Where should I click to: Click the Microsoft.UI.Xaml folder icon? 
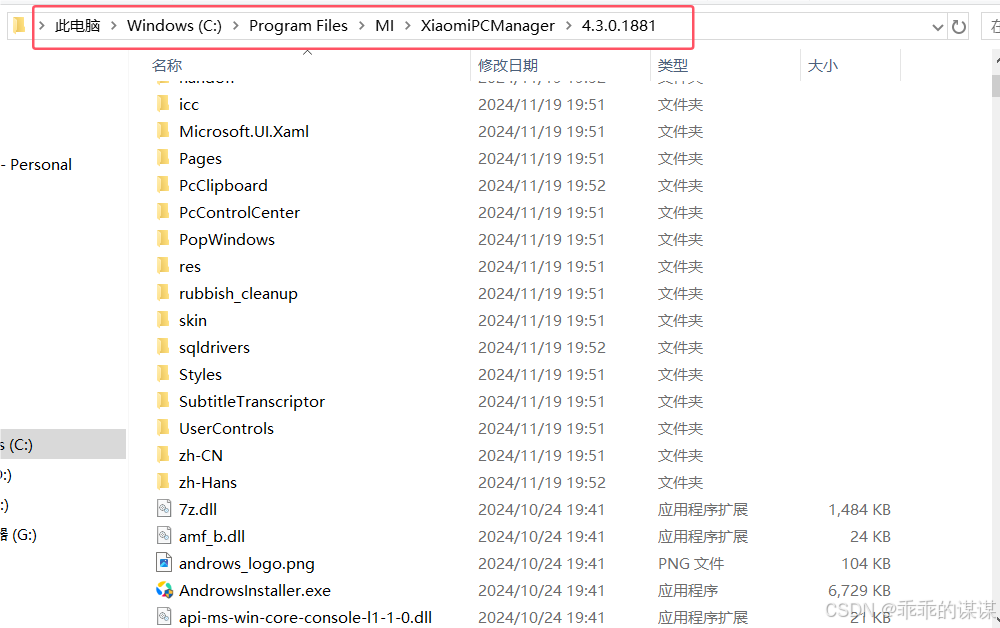(x=163, y=131)
